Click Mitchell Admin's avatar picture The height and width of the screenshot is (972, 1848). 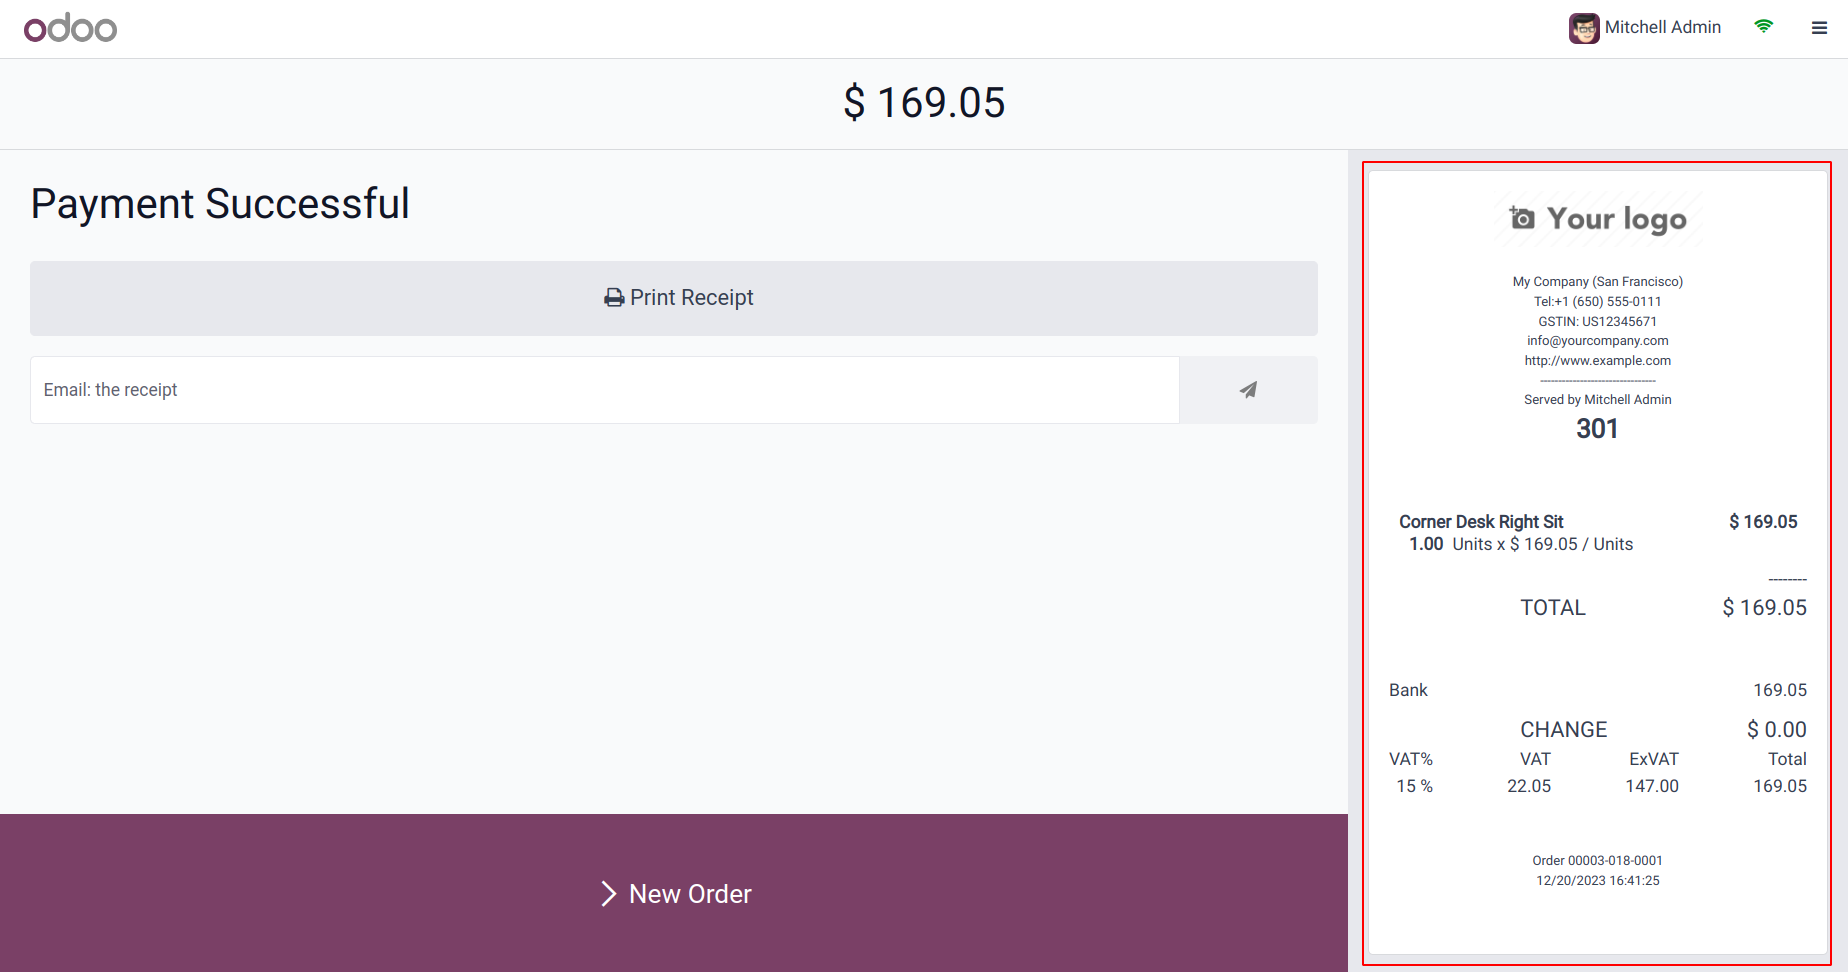click(x=1583, y=28)
